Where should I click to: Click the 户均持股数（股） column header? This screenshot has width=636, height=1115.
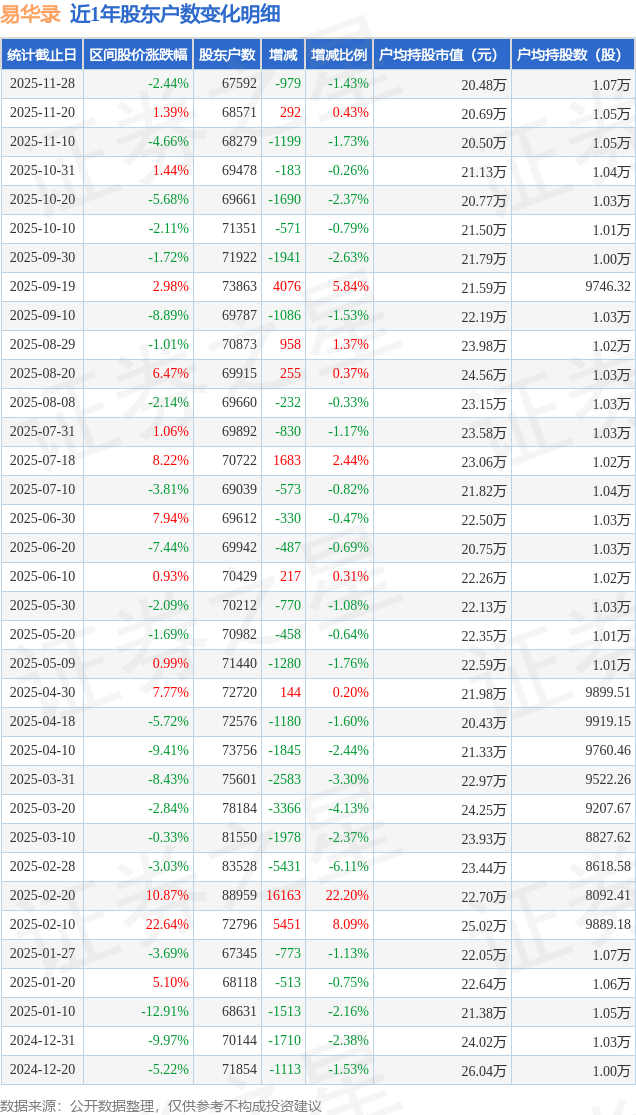pos(572,55)
